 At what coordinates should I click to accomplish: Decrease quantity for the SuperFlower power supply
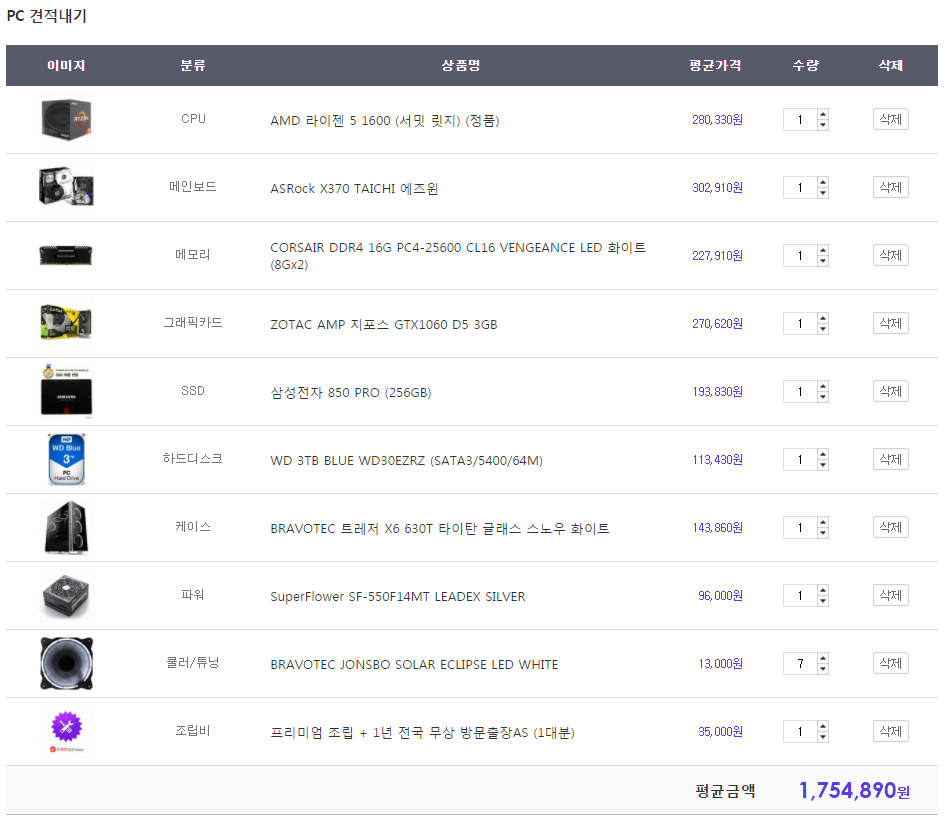tap(822, 601)
